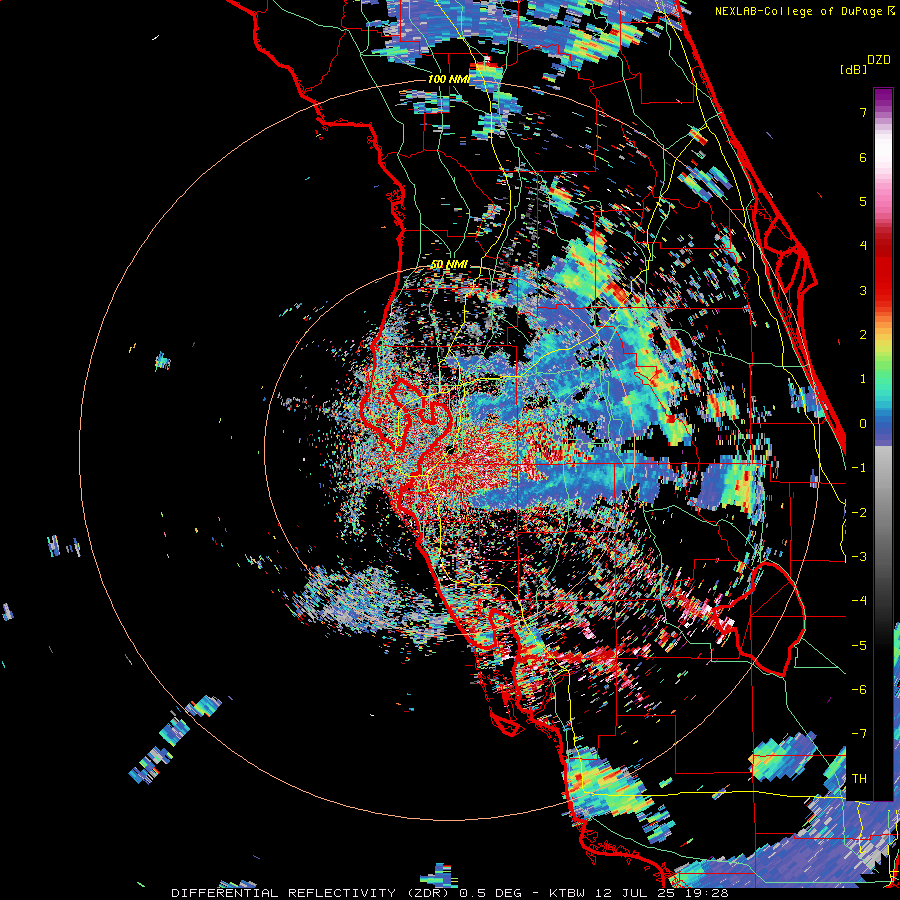Image resolution: width=900 pixels, height=900 pixels.
Task: Click the NEXLAB-College of DuPage header text
Action: point(798,11)
